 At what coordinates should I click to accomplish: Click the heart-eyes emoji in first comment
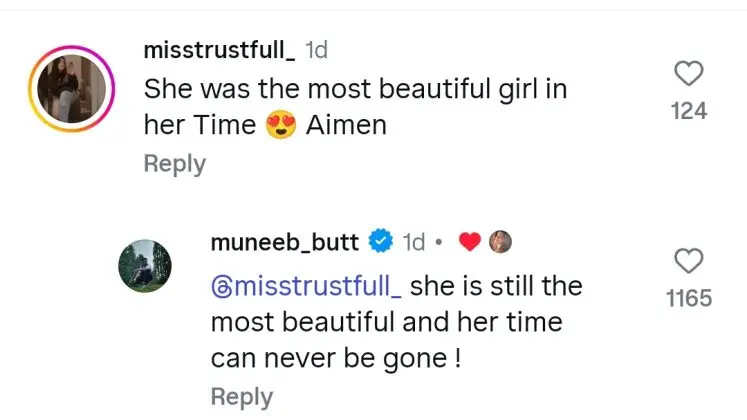pos(282,127)
